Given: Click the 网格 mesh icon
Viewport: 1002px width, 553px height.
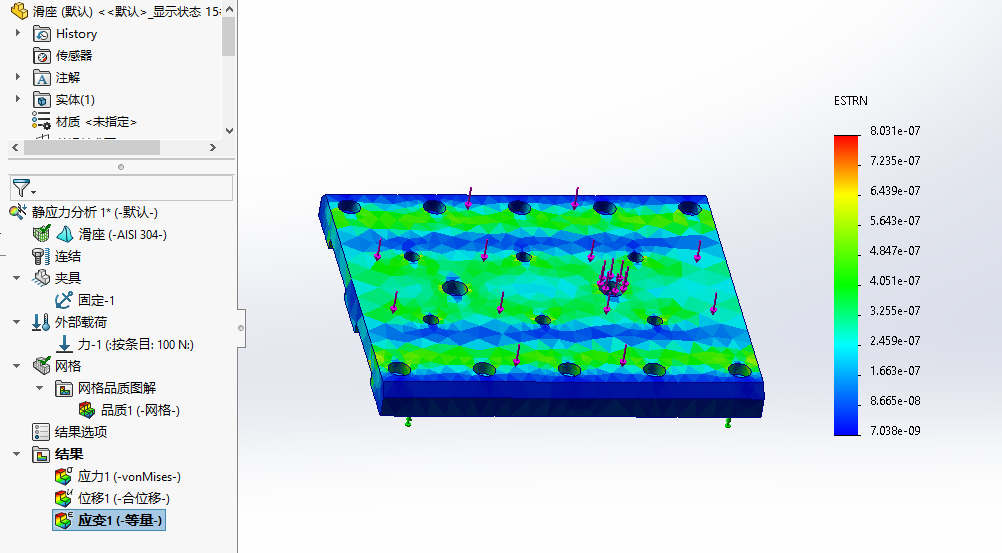Looking at the screenshot, I should [42, 366].
